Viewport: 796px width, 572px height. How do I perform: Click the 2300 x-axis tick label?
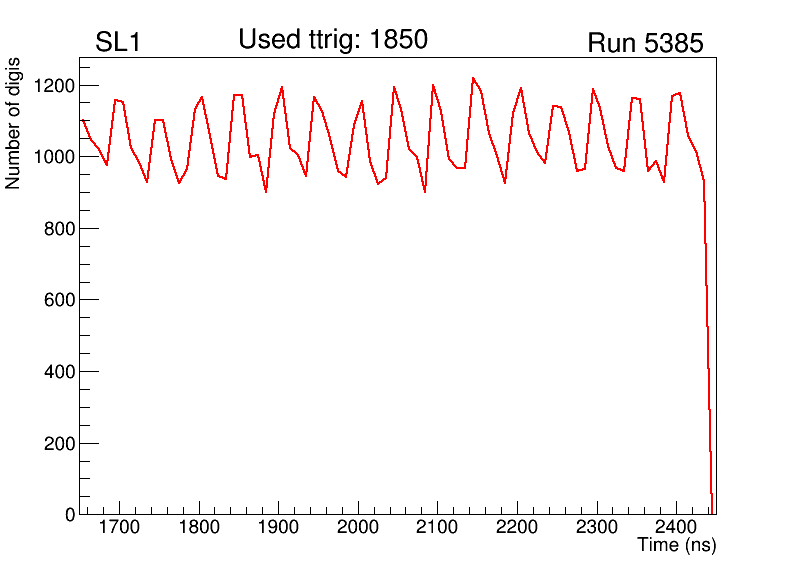pos(596,527)
